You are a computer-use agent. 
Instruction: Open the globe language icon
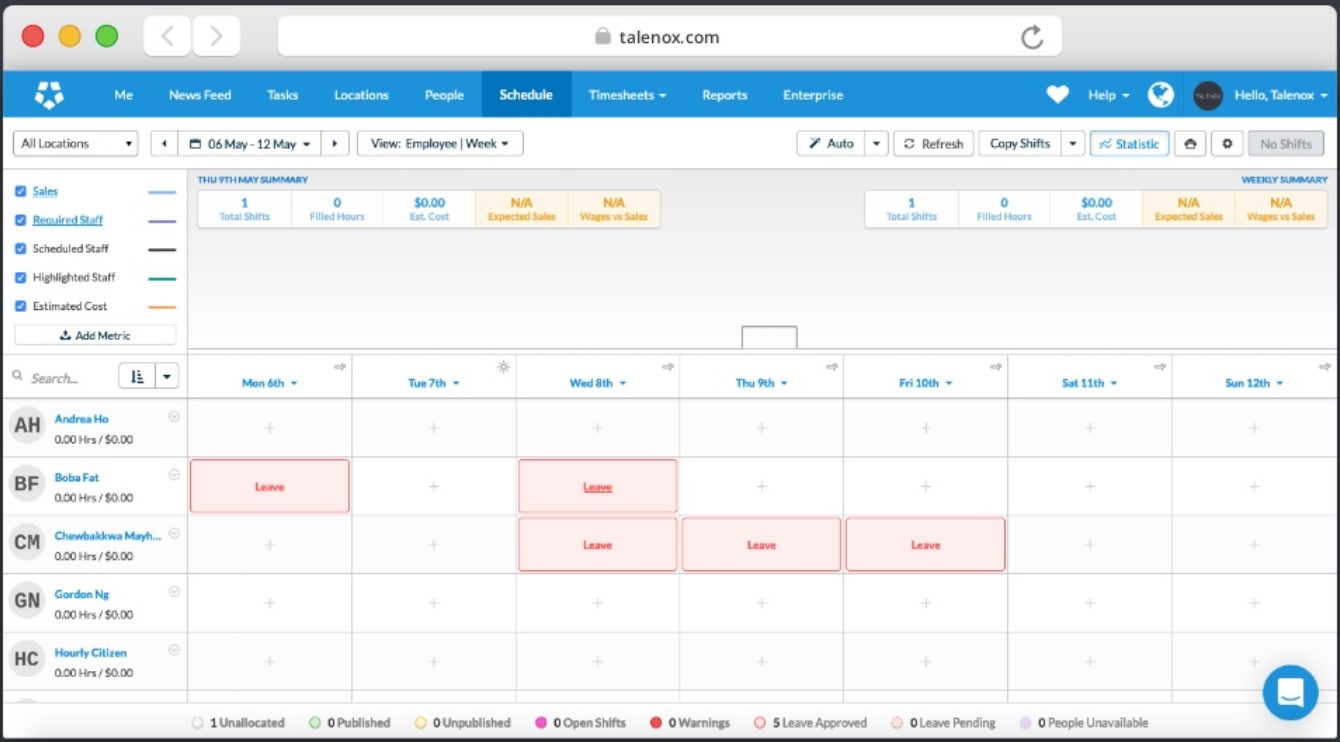click(x=1160, y=95)
